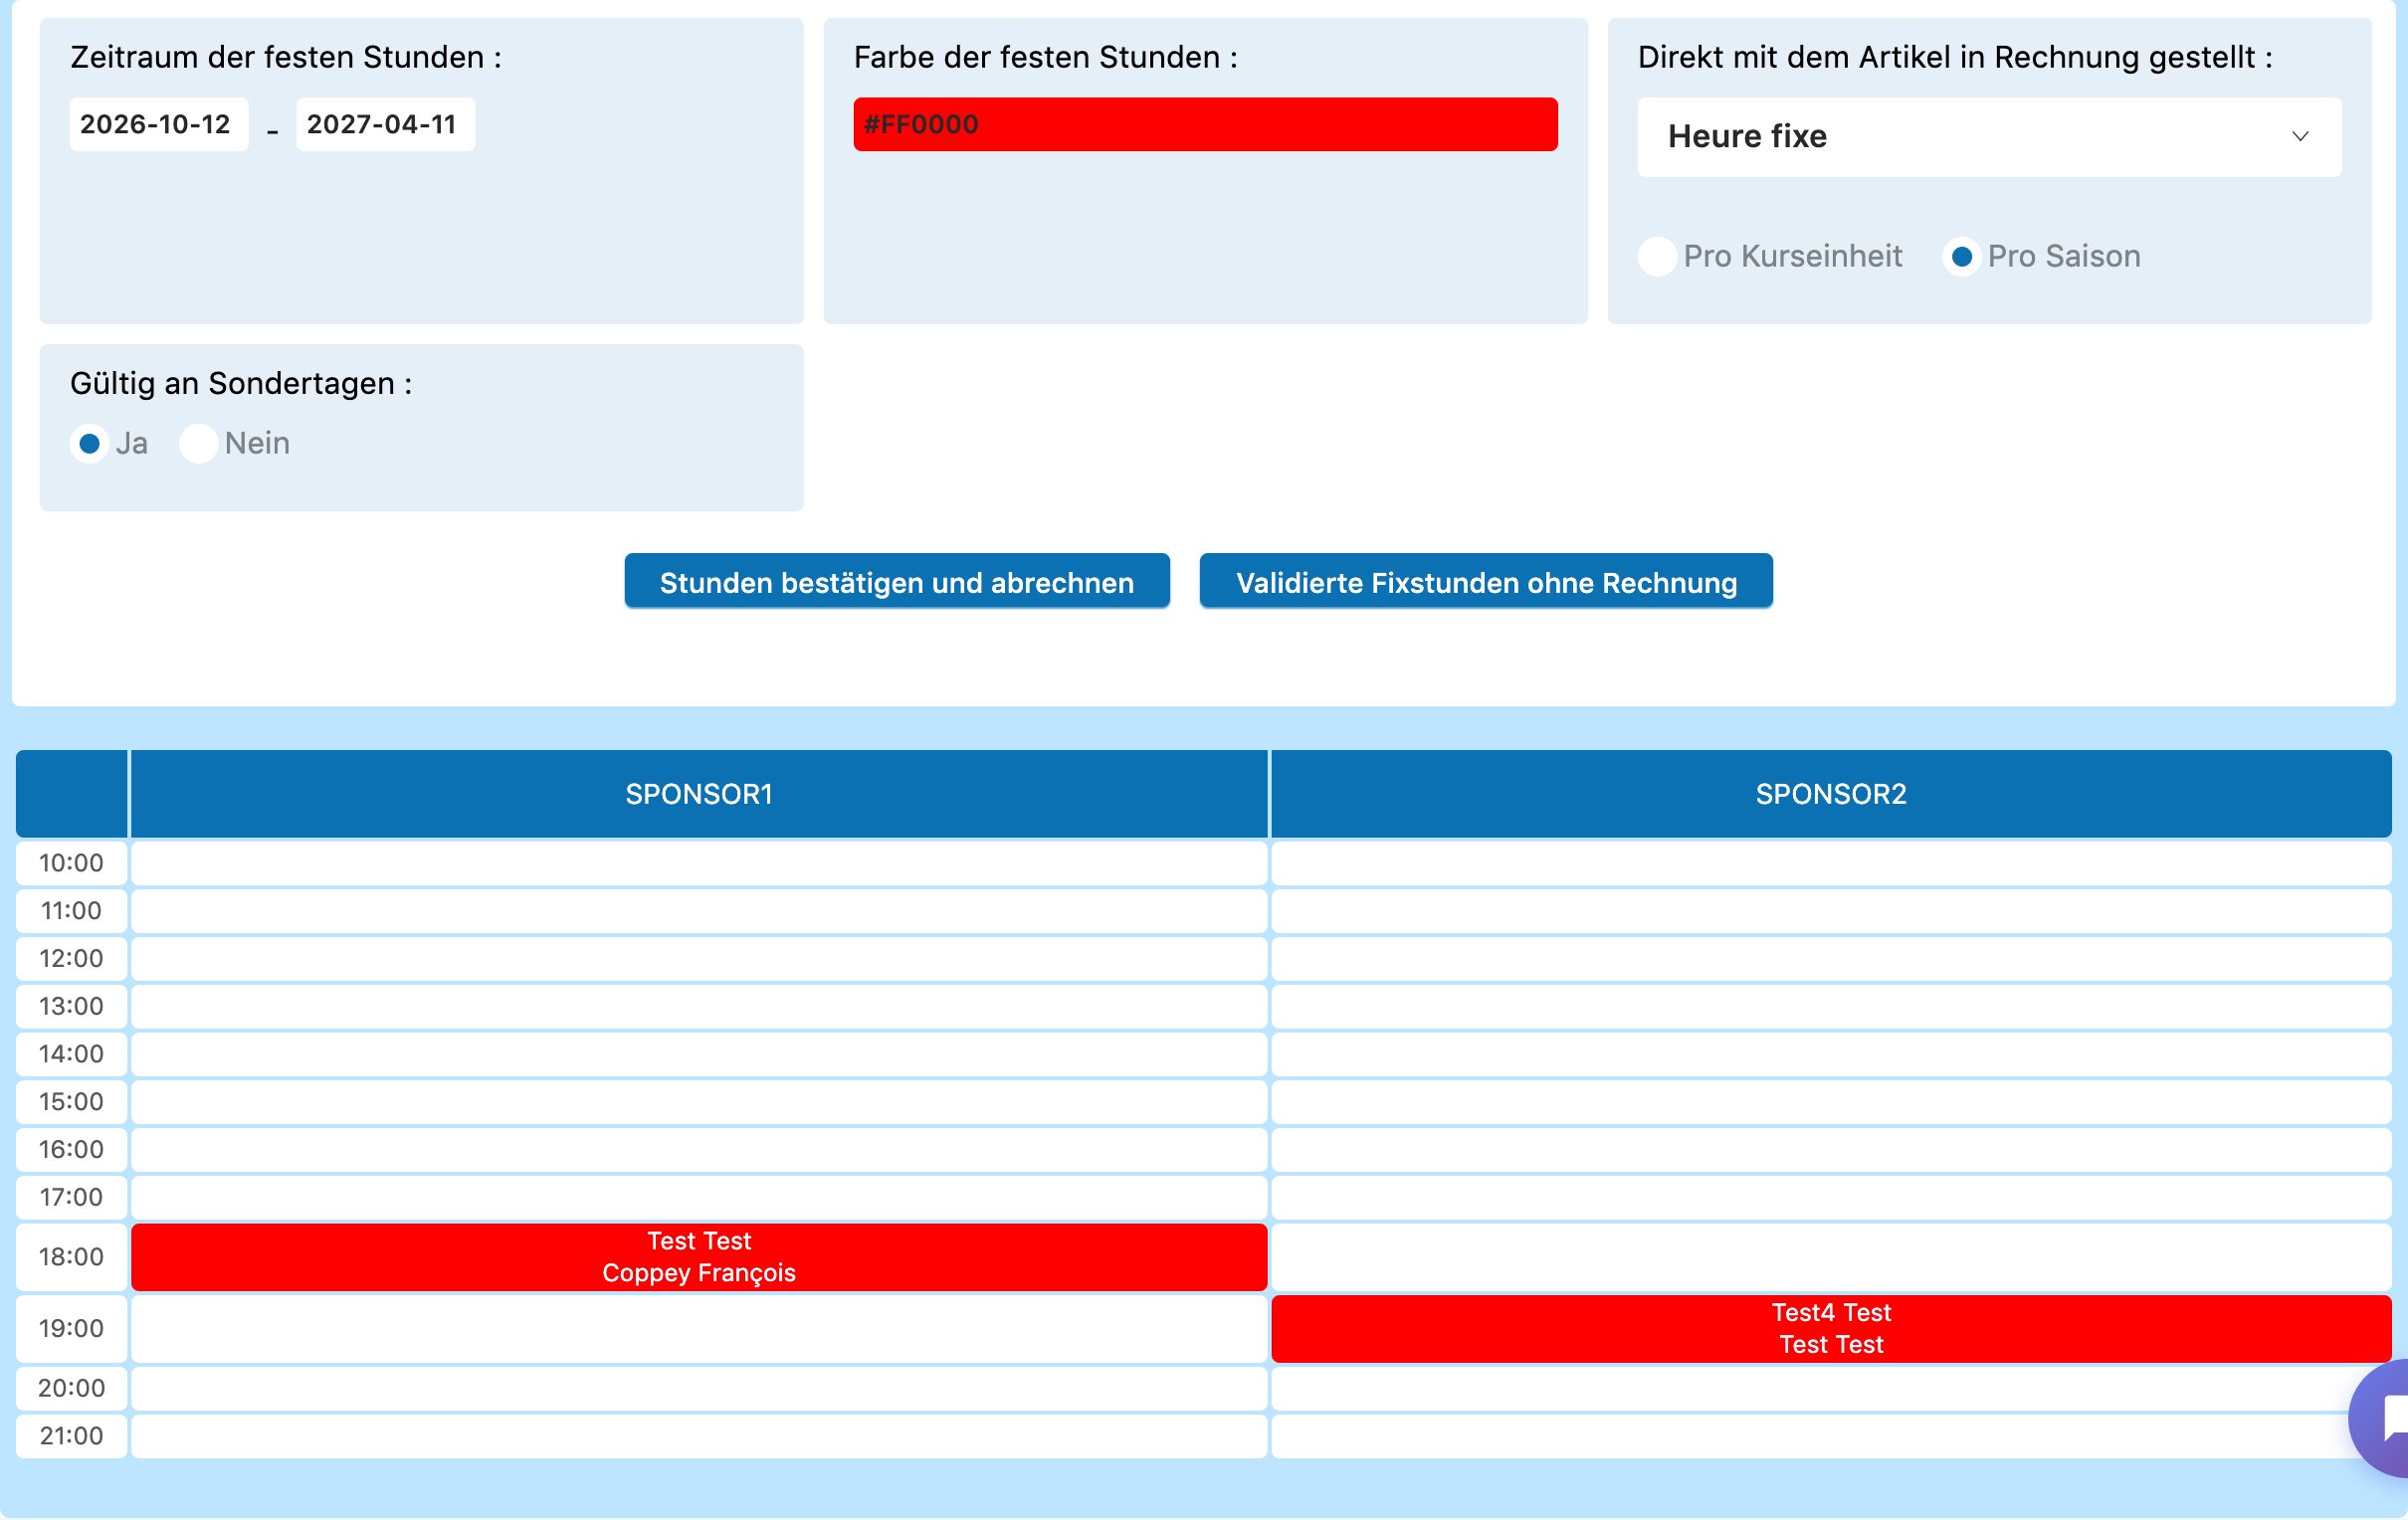Select the Pro Saison radio button

click(1961, 257)
